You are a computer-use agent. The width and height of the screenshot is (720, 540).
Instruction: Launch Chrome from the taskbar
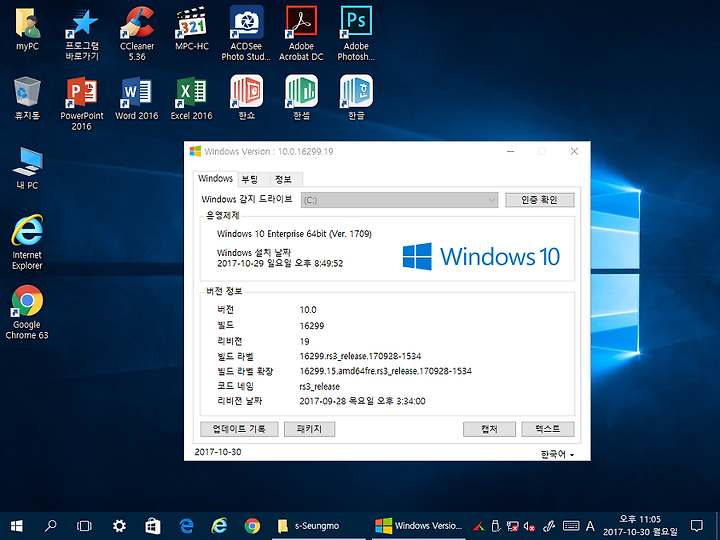(252, 526)
